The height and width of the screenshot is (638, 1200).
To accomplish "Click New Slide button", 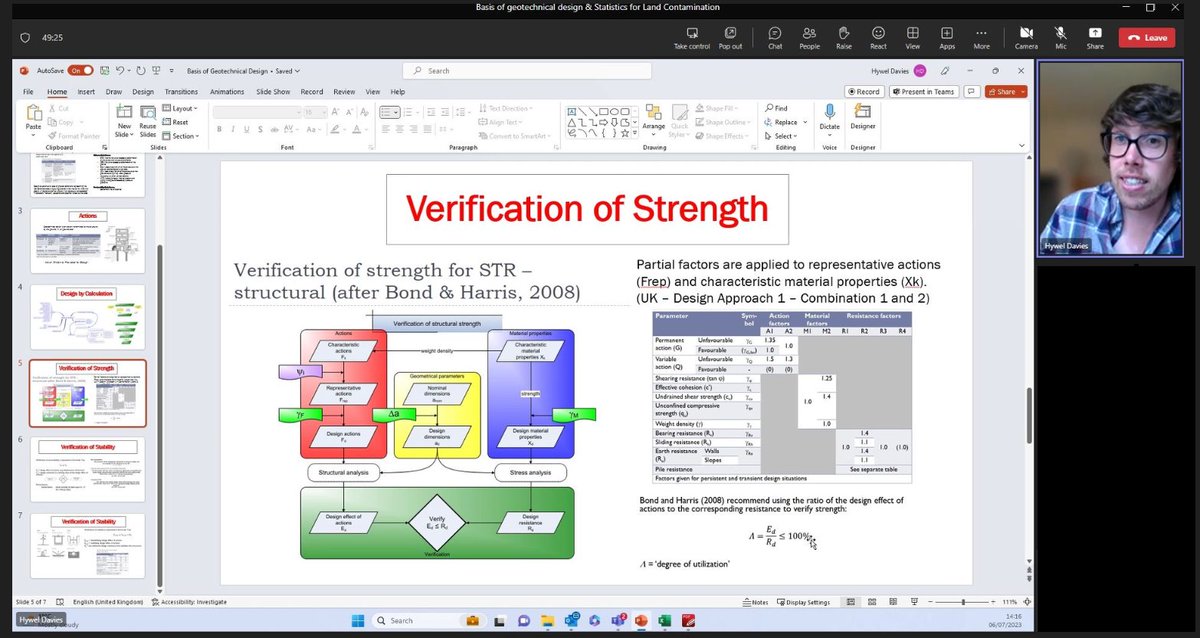I will point(124,119).
